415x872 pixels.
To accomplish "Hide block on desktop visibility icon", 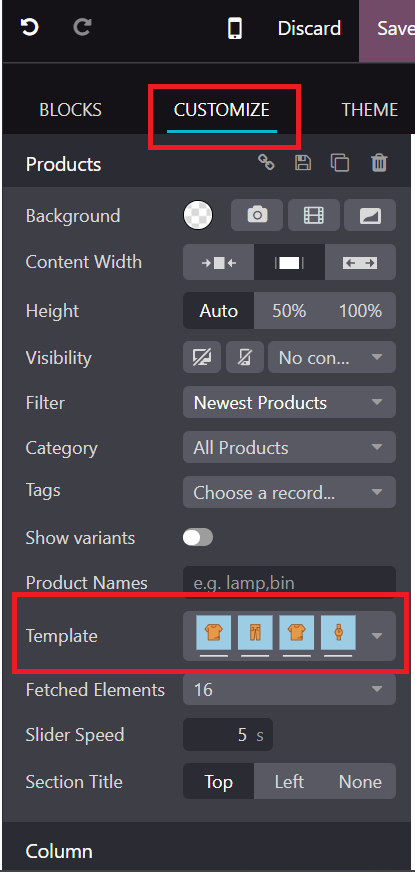I will coord(202,357).
